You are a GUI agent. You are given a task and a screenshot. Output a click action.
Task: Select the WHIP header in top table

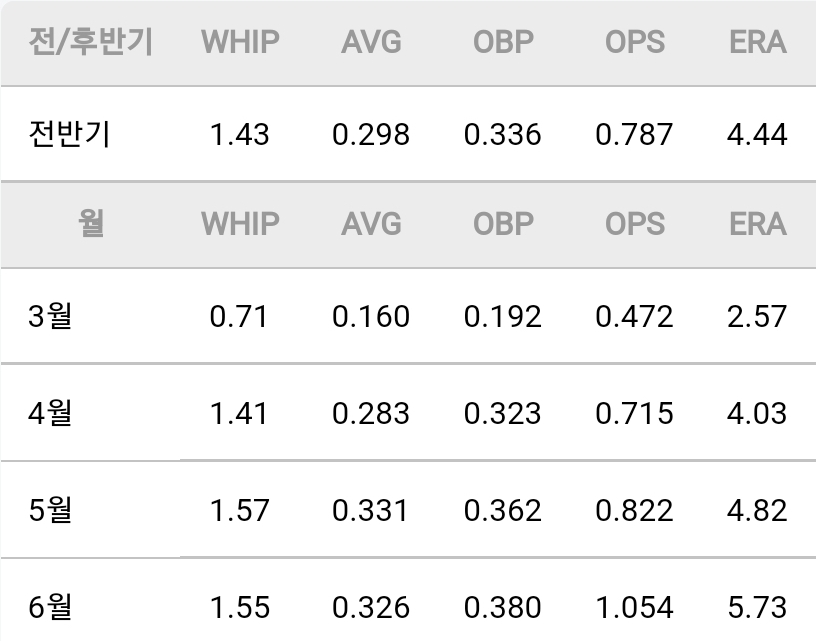240,42
